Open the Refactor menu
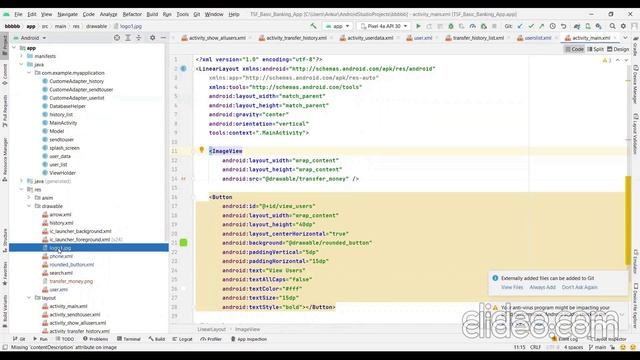The width and height of the screenshot is (640, 360). point(132,14)
